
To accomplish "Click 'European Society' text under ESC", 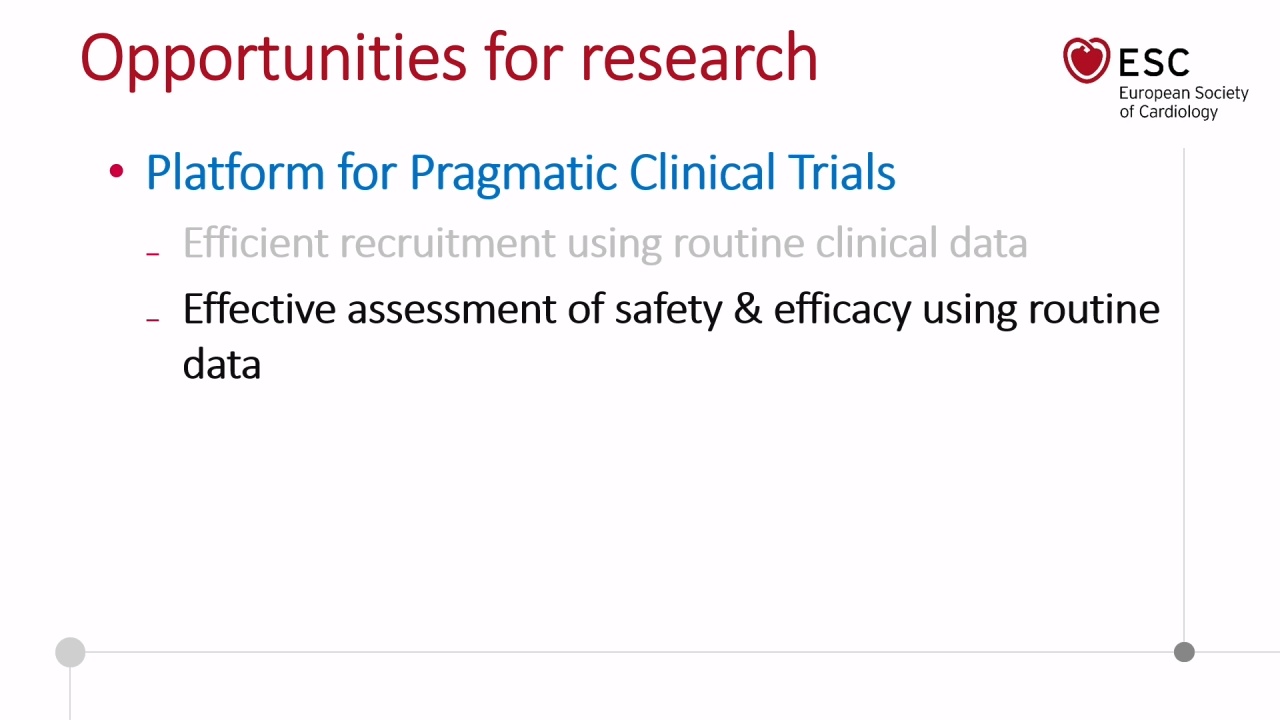I will [1184, 93].
